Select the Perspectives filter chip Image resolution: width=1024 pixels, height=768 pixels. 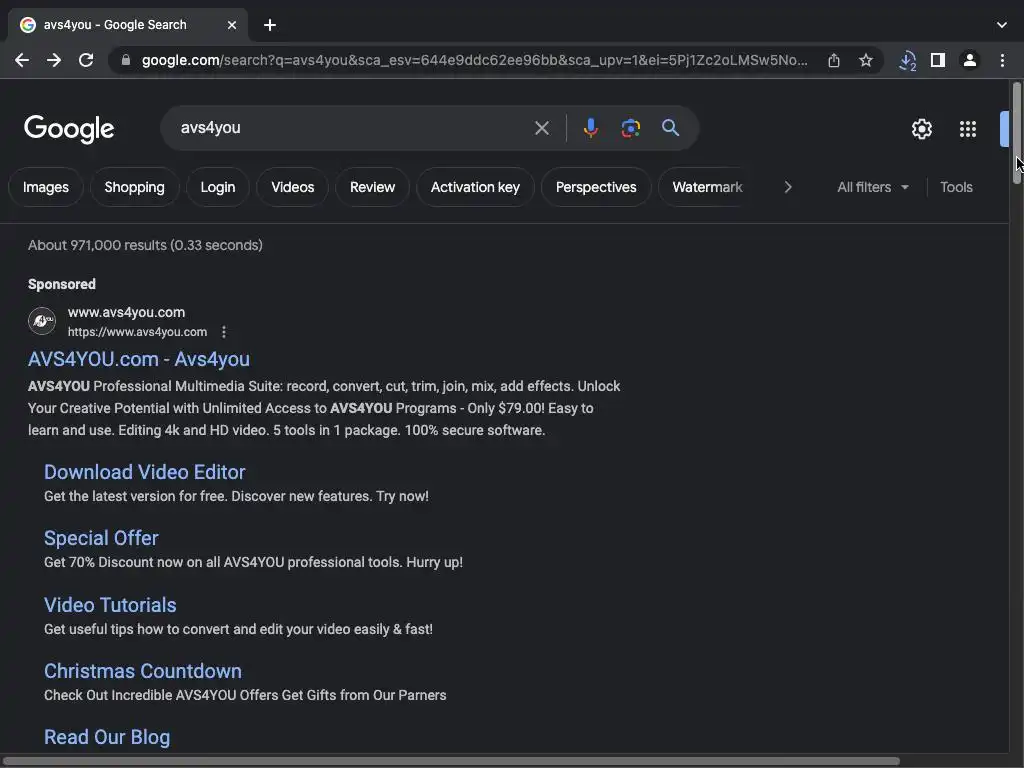(596, 187)
